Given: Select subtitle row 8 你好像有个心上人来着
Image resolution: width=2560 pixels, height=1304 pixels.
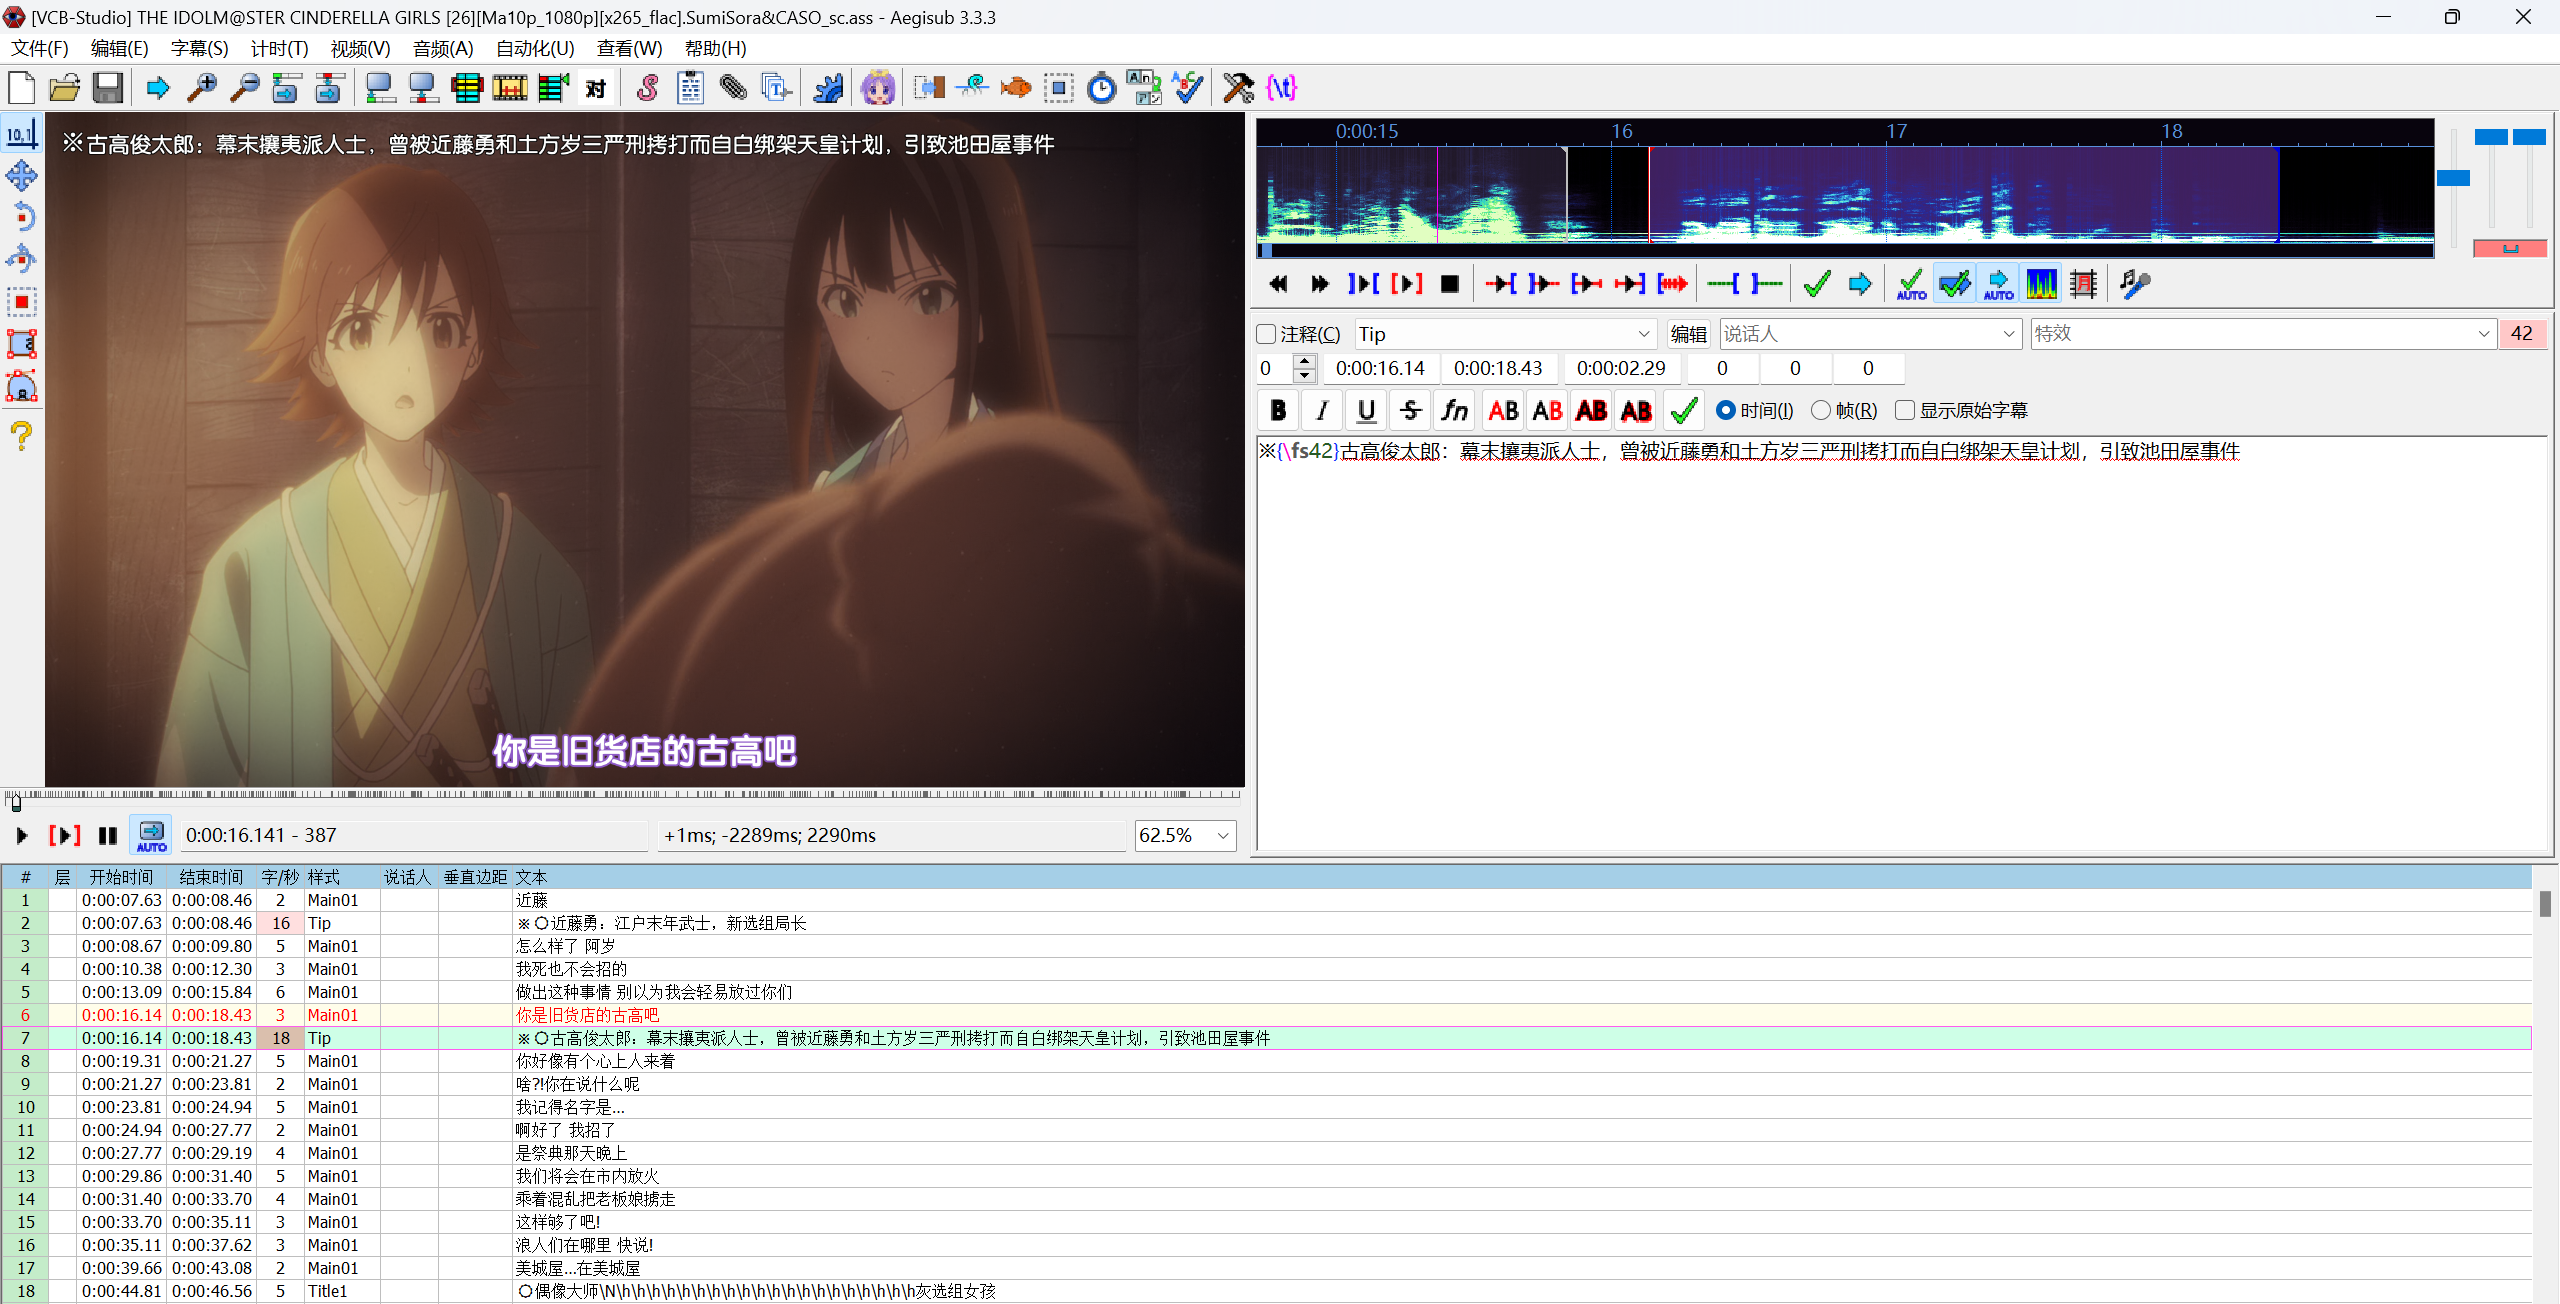Looking at the screenshot, I should click(x=1266, y=1061).
